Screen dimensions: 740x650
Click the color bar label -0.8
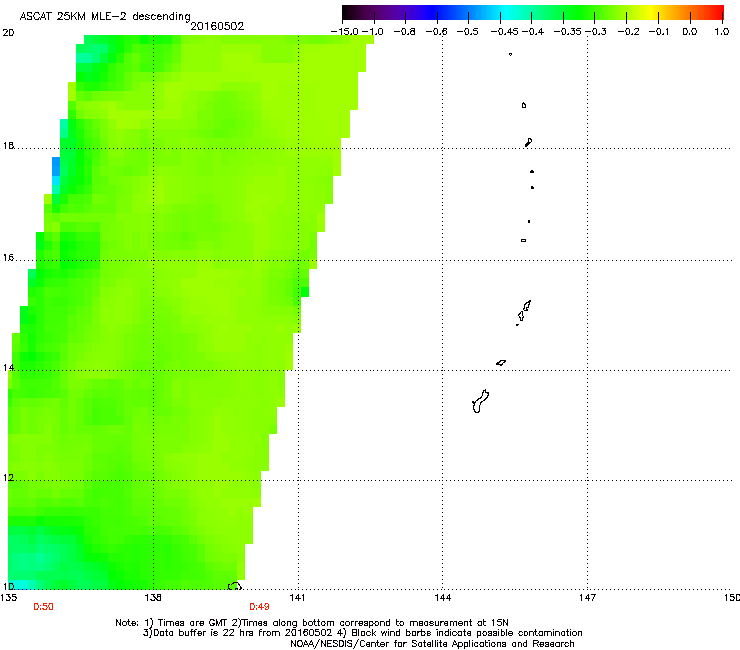click(404, 32)
